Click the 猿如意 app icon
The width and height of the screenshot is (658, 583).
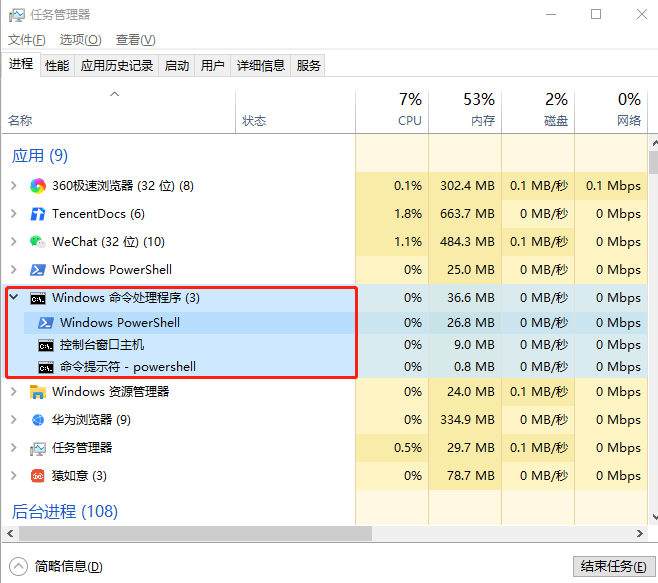point(38,476)
